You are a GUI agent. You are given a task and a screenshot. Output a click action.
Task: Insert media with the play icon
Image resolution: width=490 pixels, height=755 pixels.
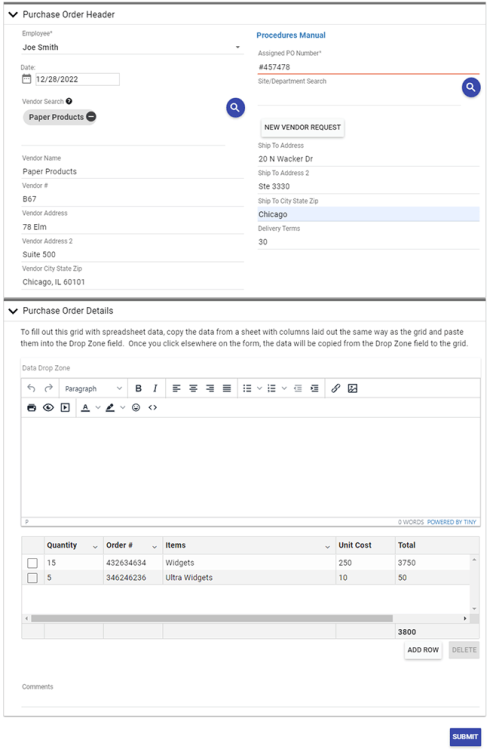pos(65,407)
